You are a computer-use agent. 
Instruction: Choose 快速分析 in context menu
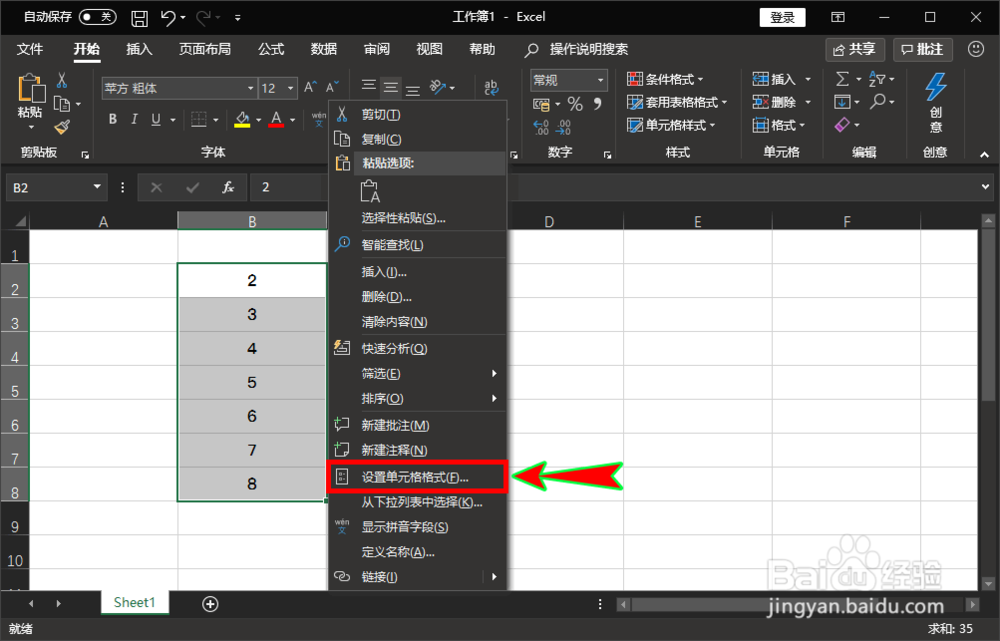click(x=418, y=349)
